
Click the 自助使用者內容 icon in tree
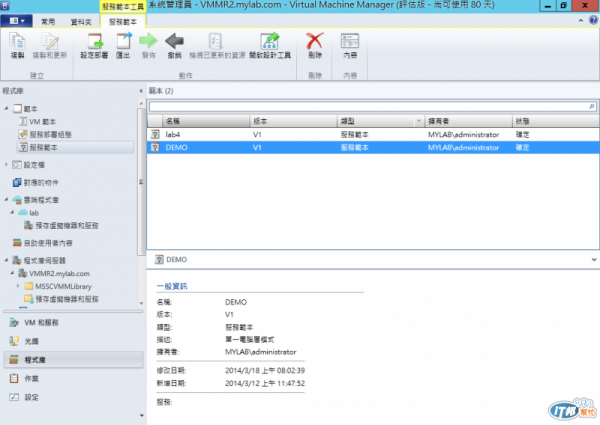pos(17,243)
